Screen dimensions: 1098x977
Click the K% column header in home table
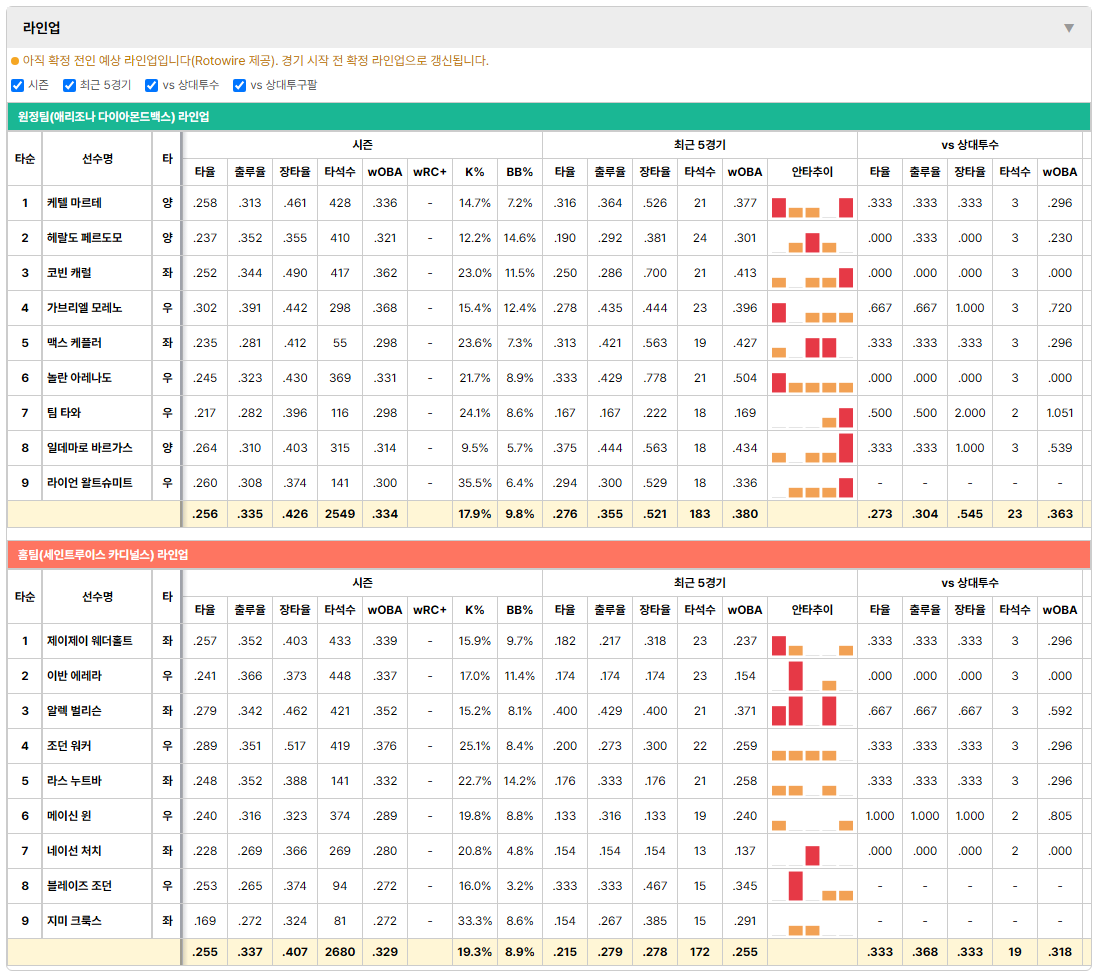(474, 610)
